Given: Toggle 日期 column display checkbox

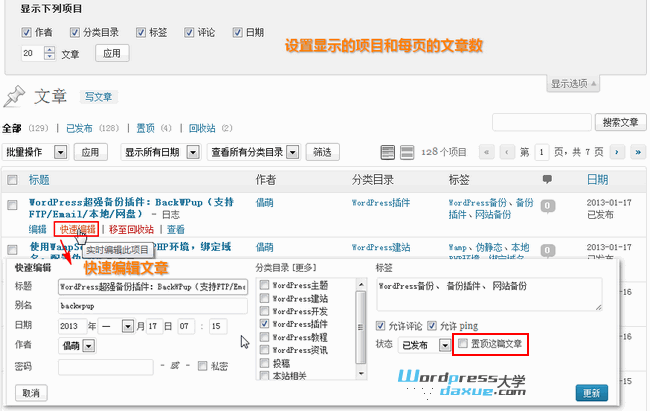Looking at the screenshot, I should [x=237, y=32].
